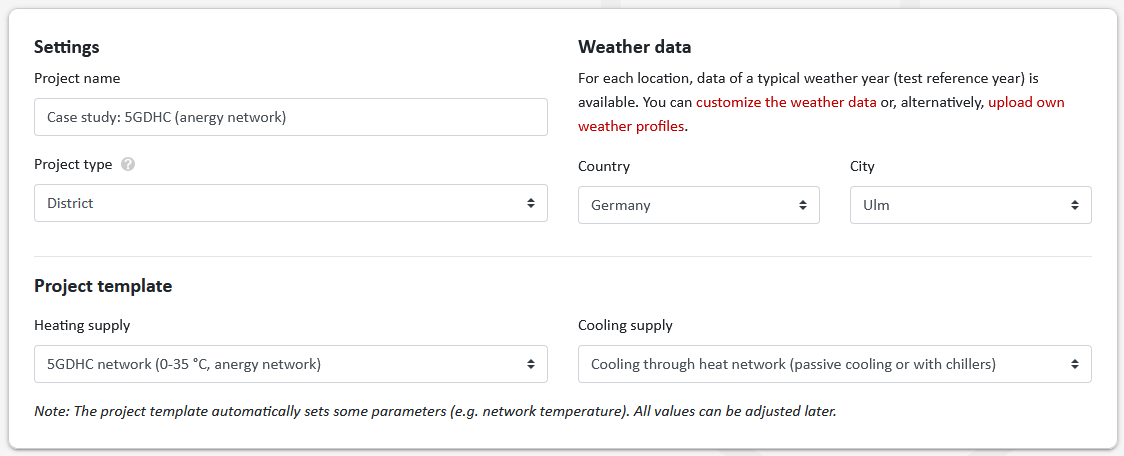Edit the Project name input field
This screenshot has width=1124, height=456.
291,118
